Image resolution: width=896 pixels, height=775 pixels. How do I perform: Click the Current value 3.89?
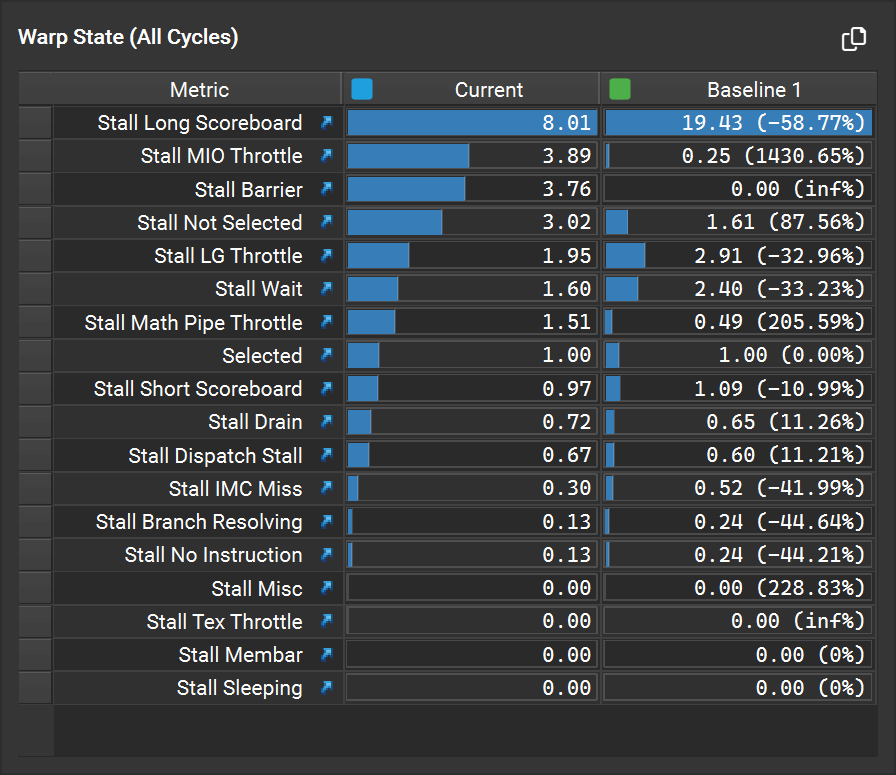pos(566,156)
